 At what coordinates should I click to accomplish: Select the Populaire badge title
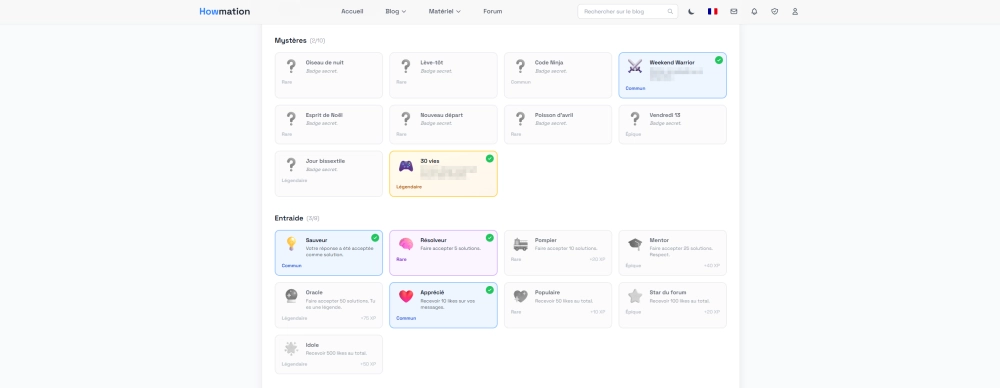point(548,292)
